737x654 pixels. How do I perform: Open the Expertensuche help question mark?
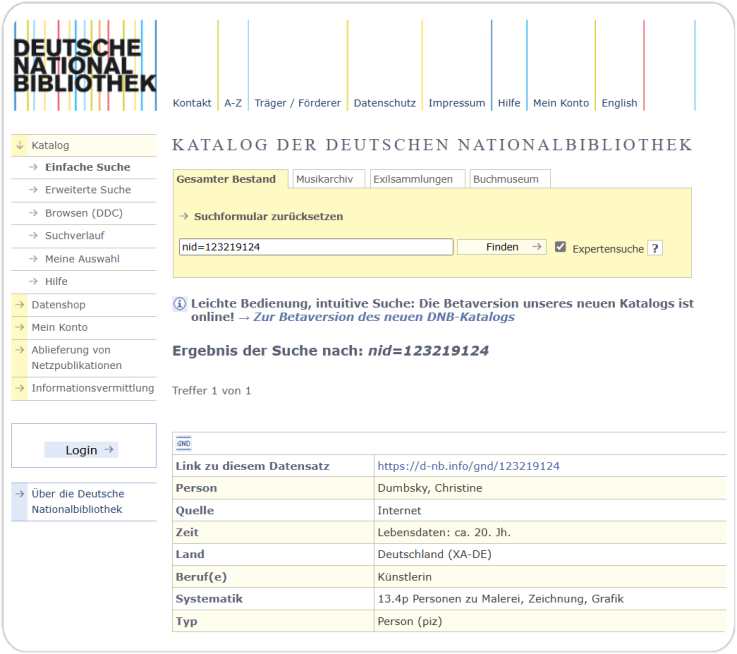pyautogui.click(x=655, y=248)
